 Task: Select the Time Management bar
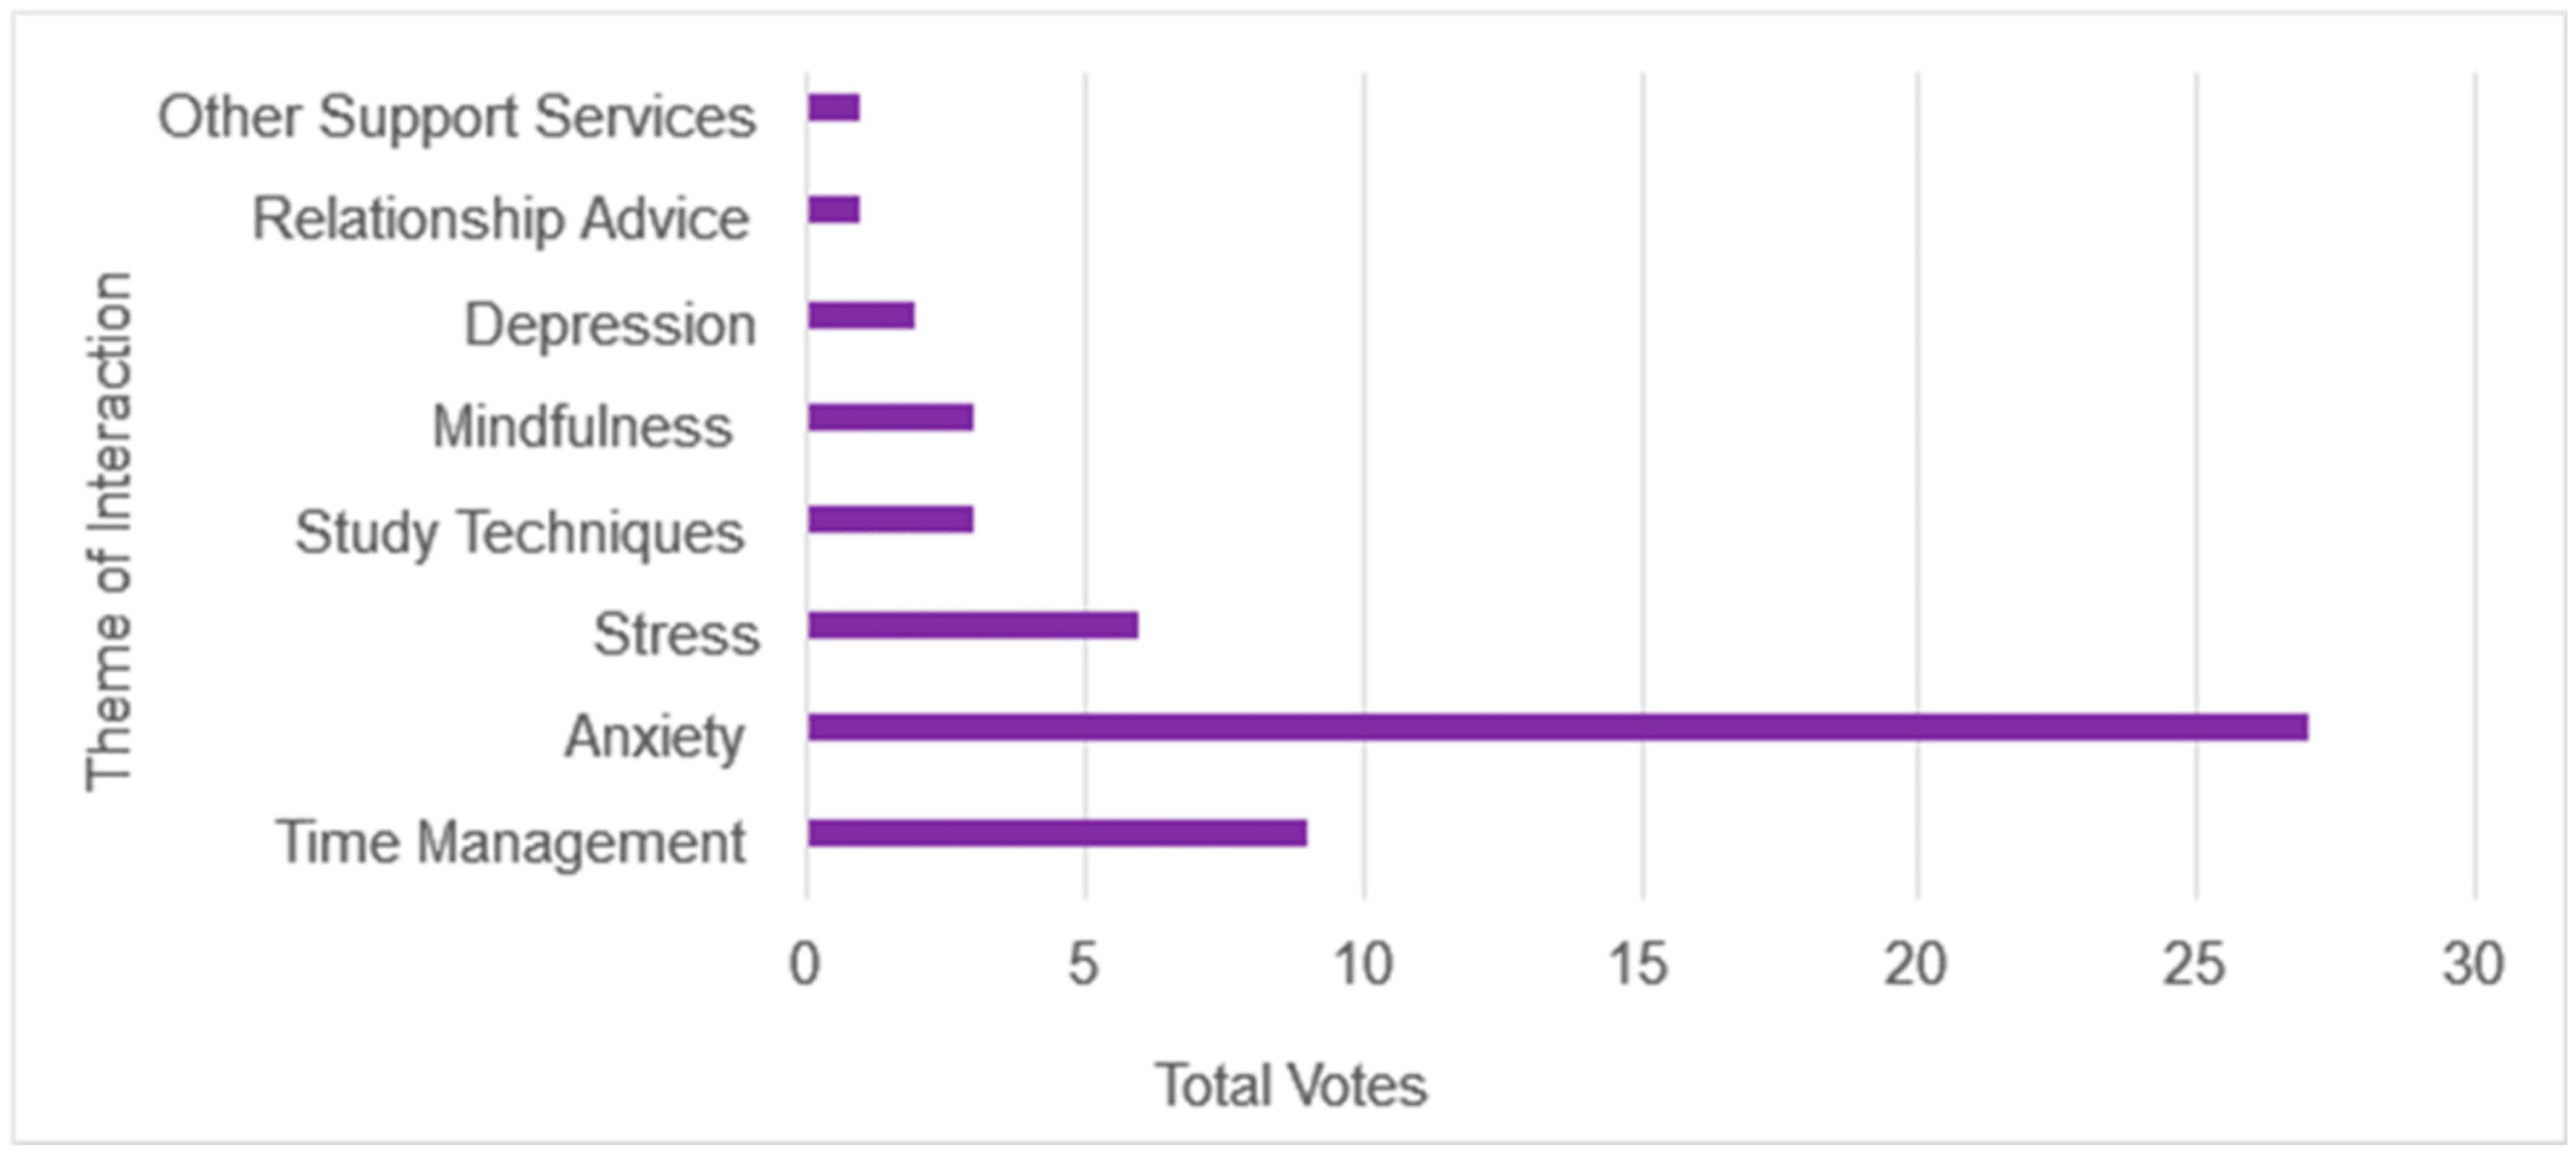pyautogui.click(x=1057, y=833)
